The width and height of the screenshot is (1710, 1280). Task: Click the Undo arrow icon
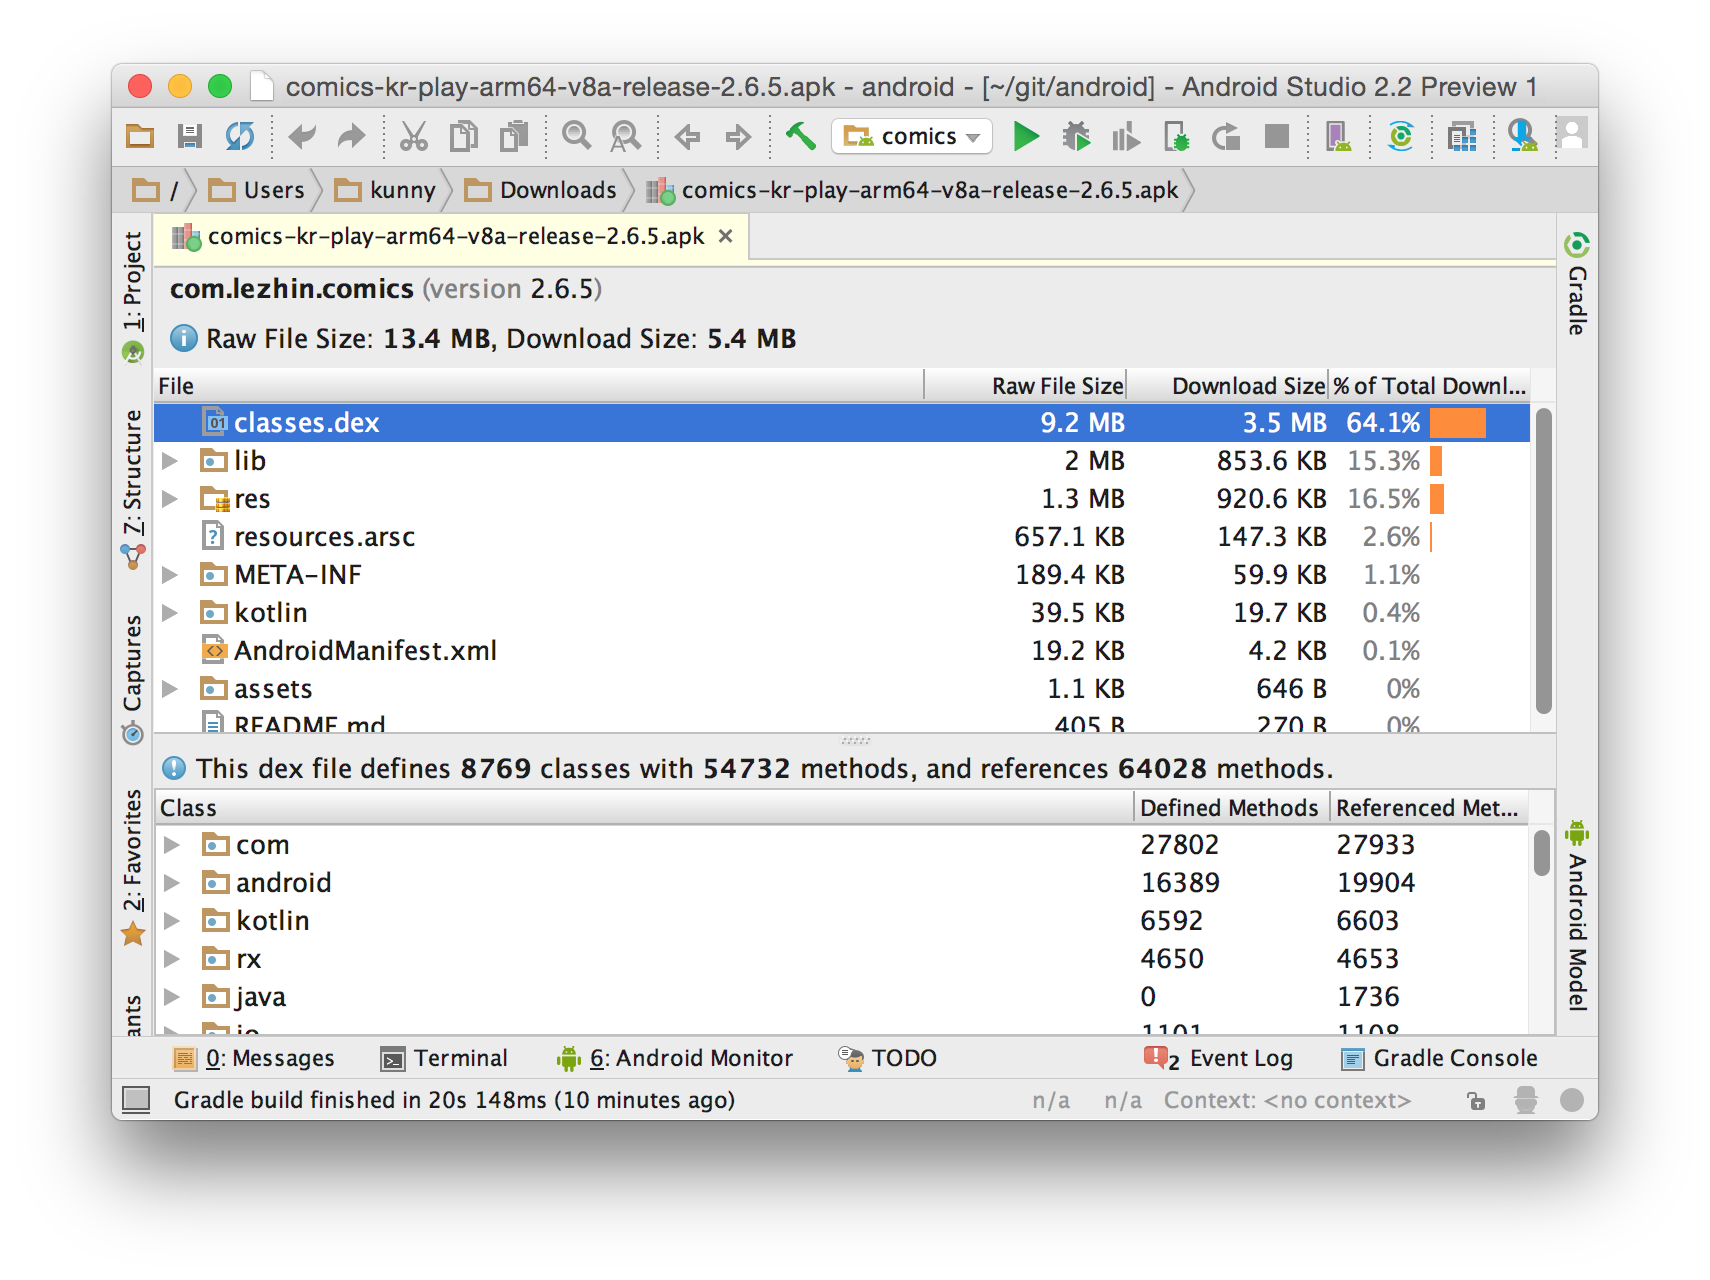pyautogui.click(x=301, y=136)
